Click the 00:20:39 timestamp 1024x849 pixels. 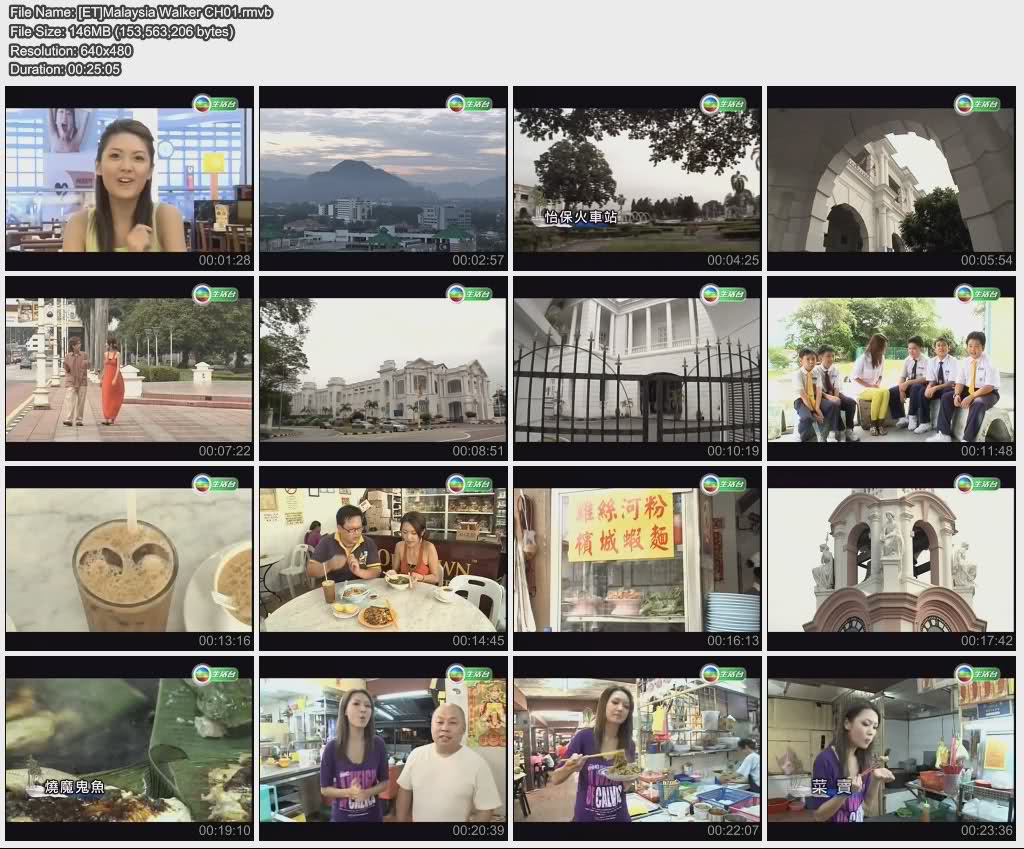(479, 831)
